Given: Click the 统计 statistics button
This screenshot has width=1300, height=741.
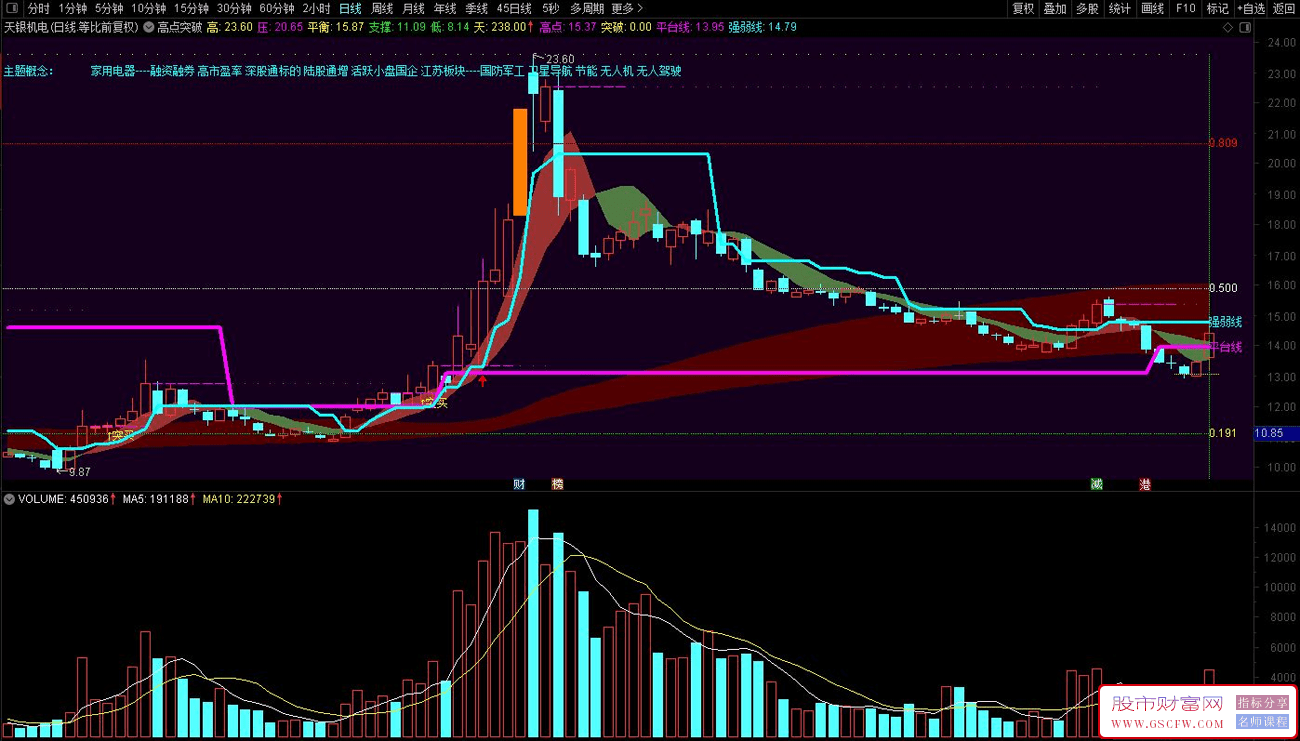Looking at the screenshot, I should [1120, 8].
